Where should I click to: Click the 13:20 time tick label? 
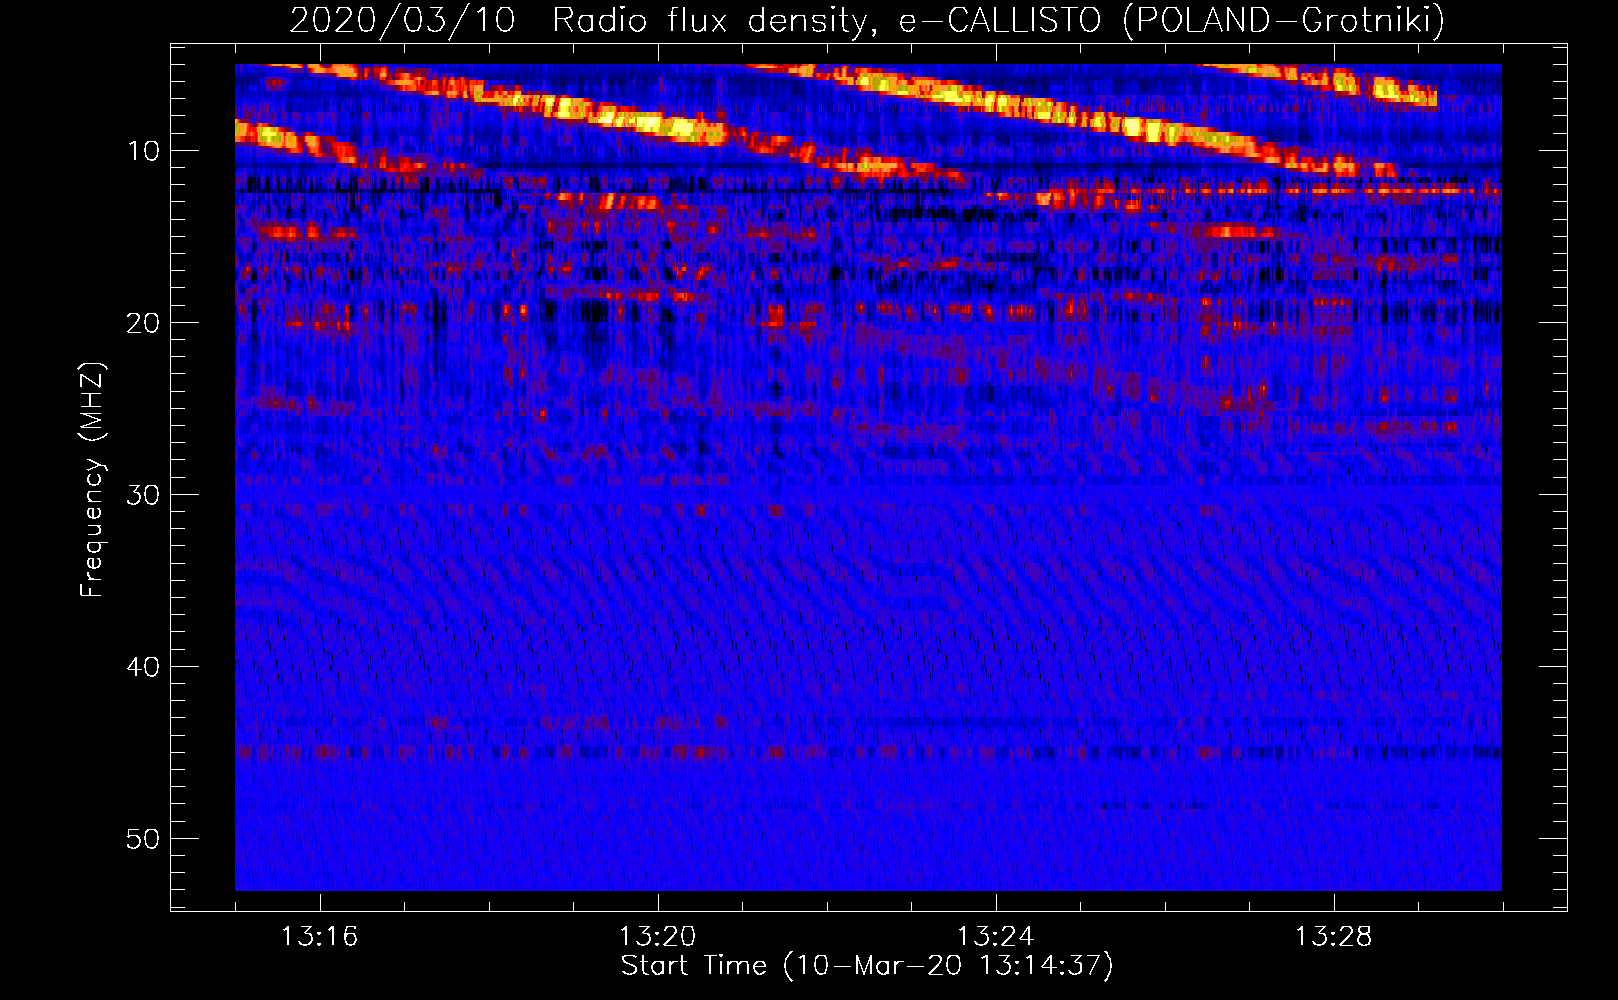pos(657,937)
